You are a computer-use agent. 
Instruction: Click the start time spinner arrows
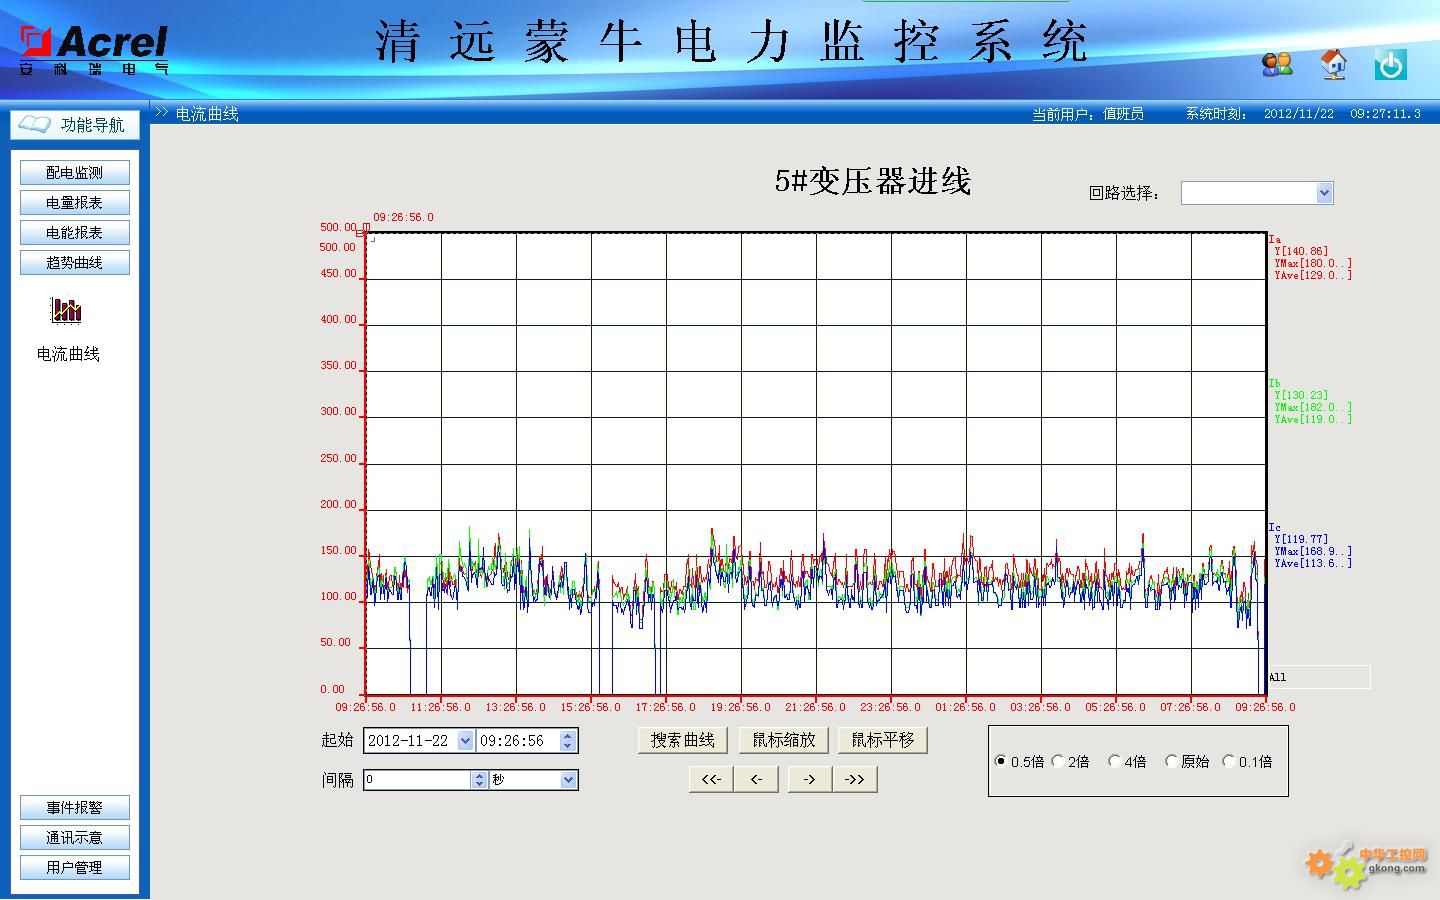click(x=568, y=741)
